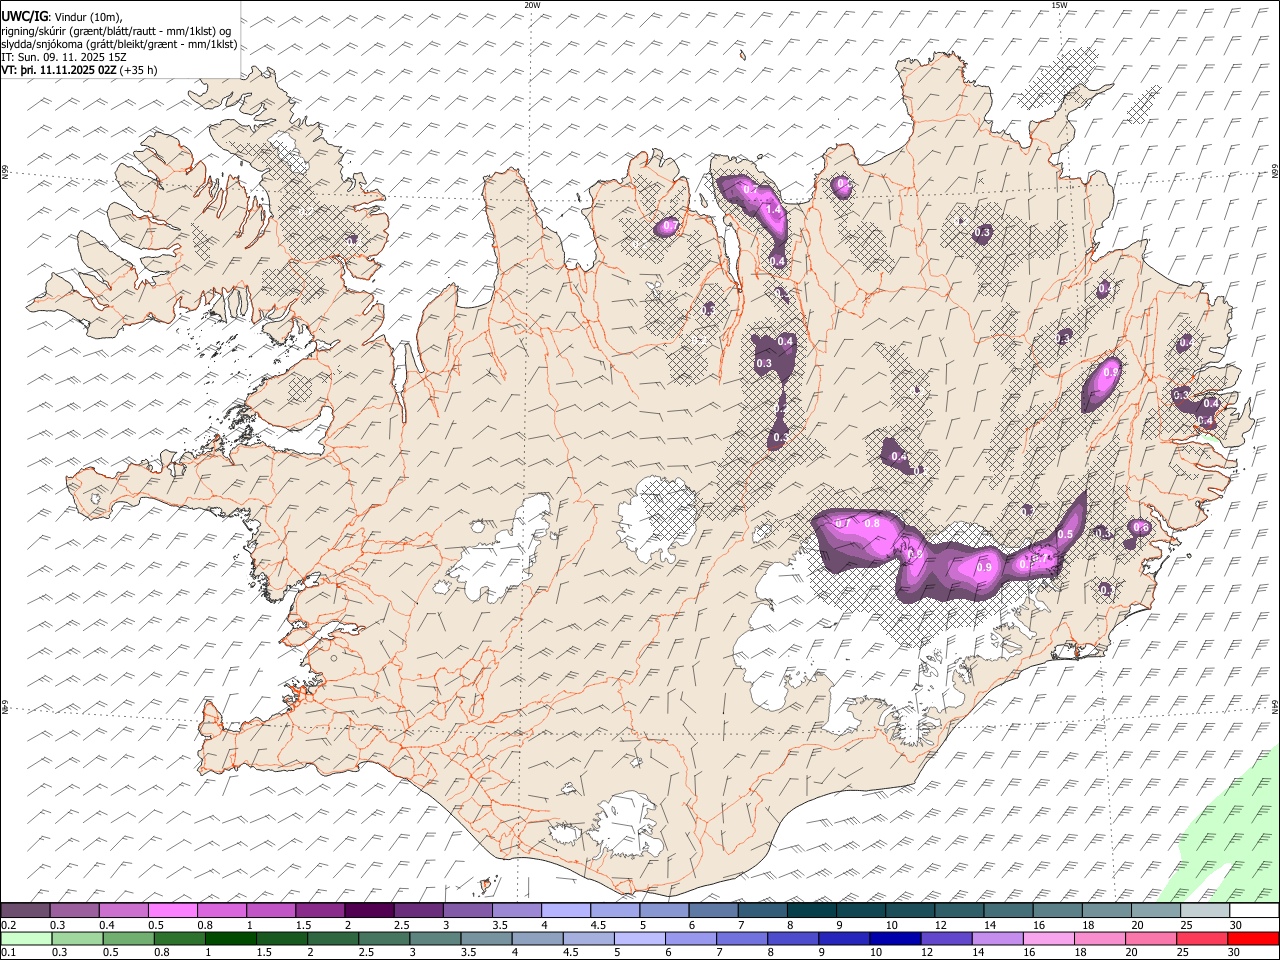Click the 3.5 lavender swatch in upper legend
Screen dimensions: 1280x960
coord(516,910)
